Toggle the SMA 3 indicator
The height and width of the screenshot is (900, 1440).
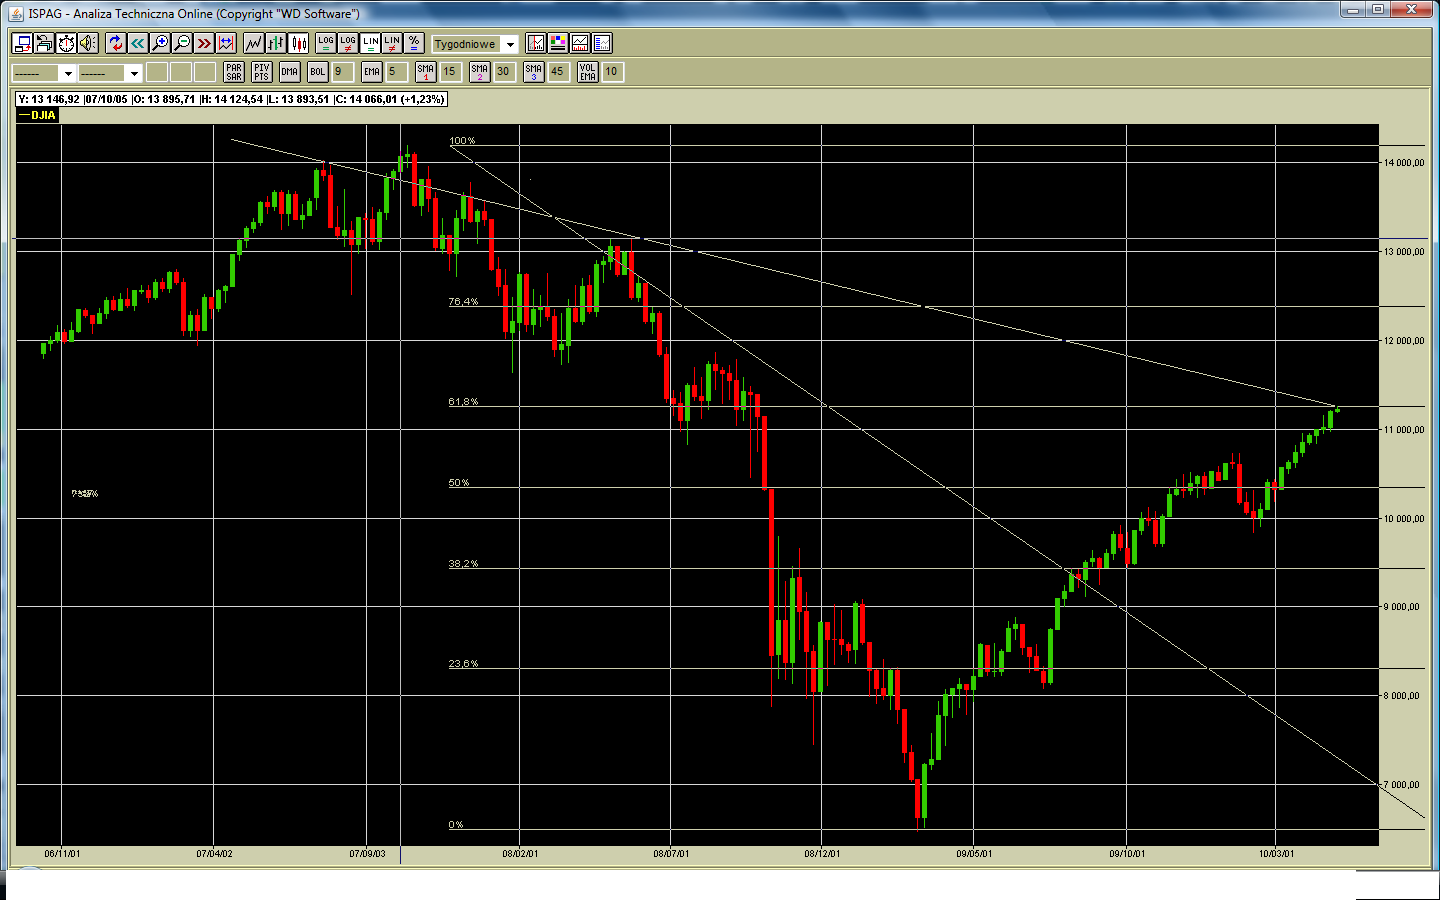pyautogui.click(x=534, y=72)
